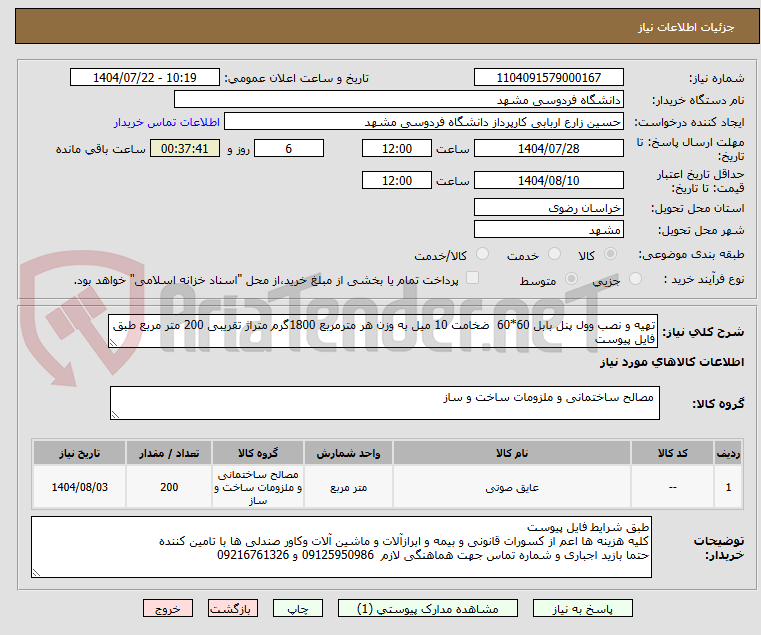761x635 pixels.
Task: Click the buyer name field دانشگاه فردوسی مشهد
Action: point(398,100)
